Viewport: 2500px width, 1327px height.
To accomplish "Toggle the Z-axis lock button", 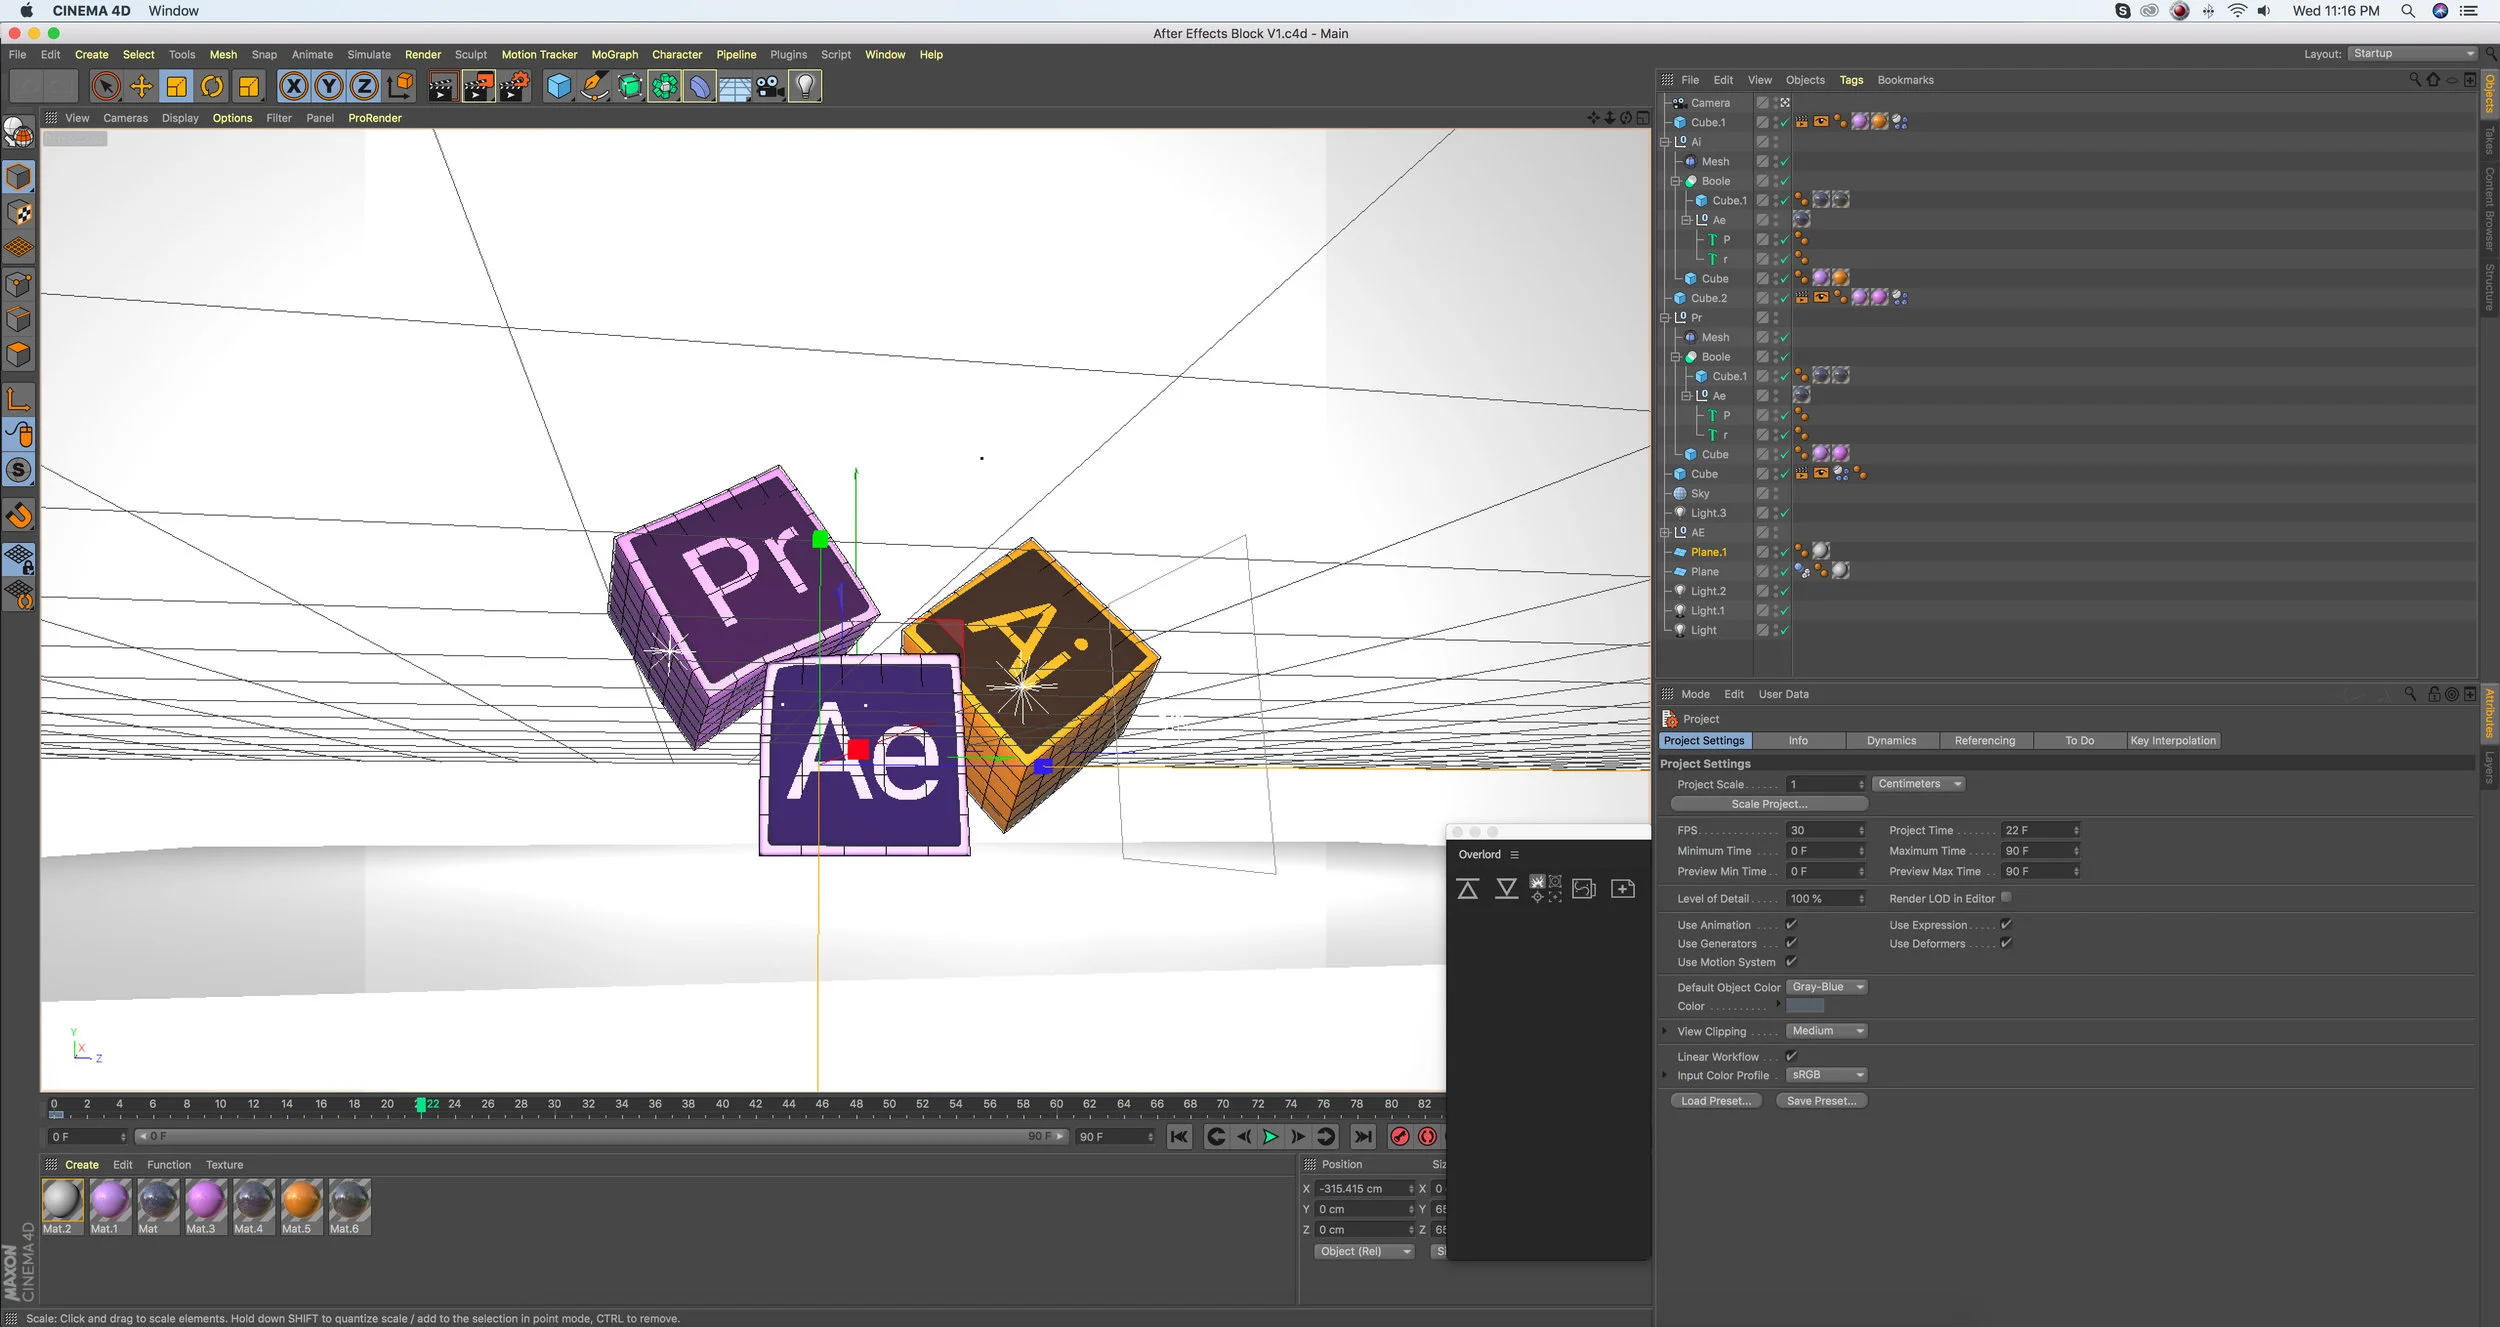I will [364, 87].
